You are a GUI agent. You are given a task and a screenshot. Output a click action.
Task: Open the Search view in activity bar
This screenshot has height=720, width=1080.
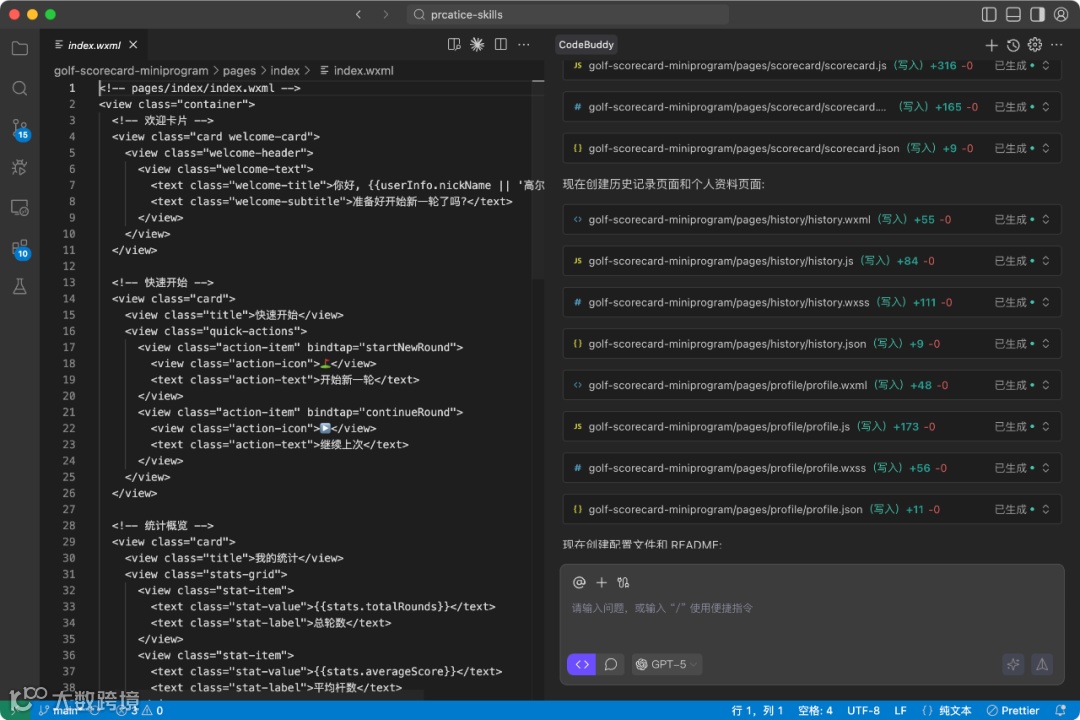pyautogui.click(x=20, y=88)
